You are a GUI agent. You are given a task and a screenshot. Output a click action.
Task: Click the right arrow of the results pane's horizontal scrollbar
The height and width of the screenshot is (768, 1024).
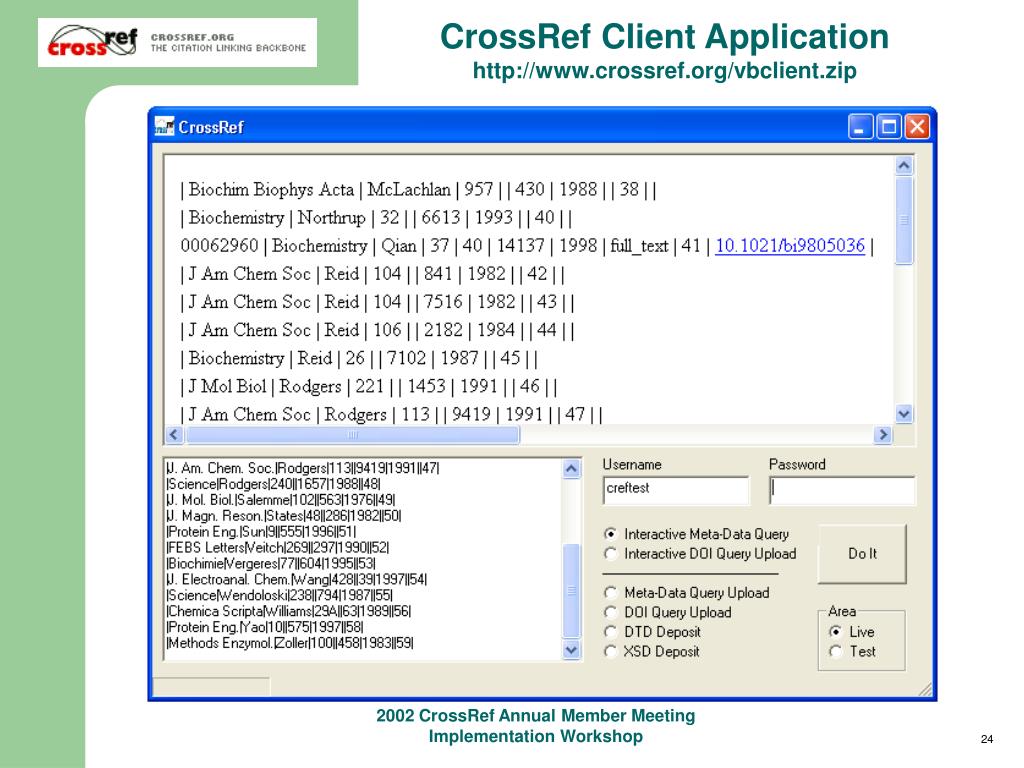[x=883, y=434]
